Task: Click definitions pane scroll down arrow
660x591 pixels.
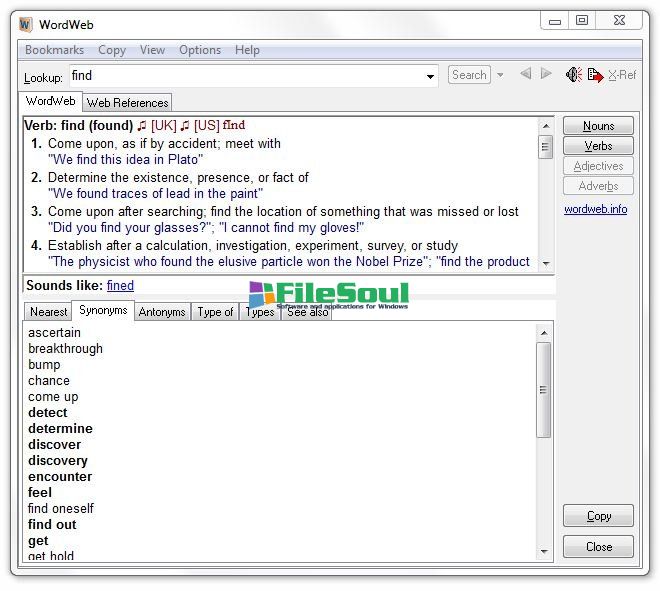Action: [x=546, y=264]
